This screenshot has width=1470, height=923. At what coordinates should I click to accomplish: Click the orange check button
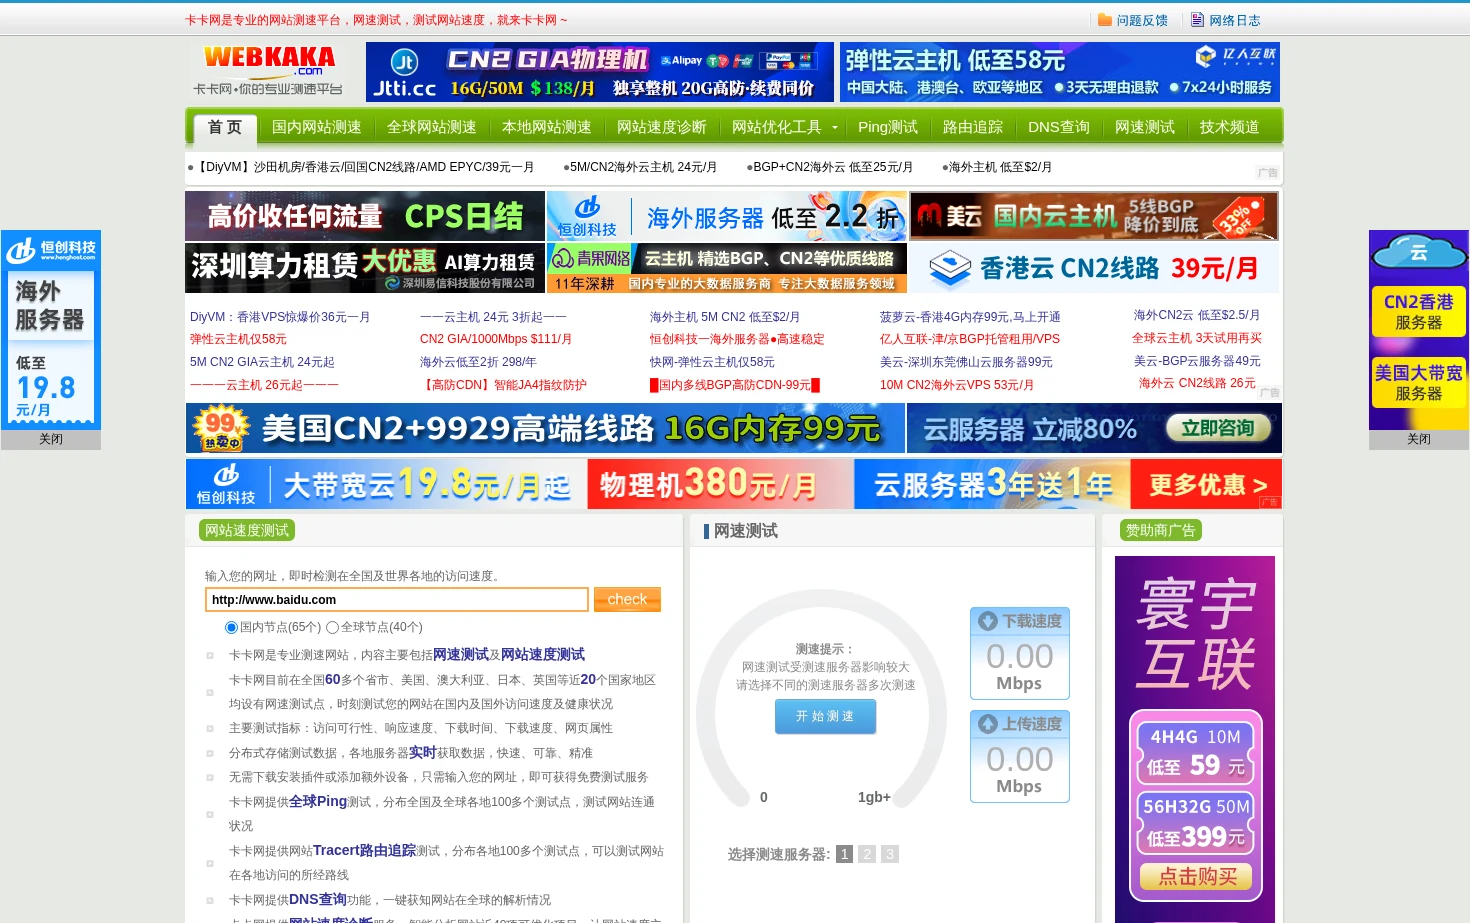point(627,599)
